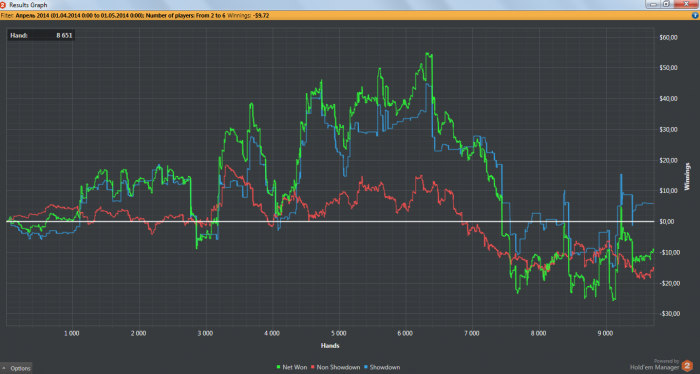
Task: Click the $0,00 axis label
Action: [667, 221]
